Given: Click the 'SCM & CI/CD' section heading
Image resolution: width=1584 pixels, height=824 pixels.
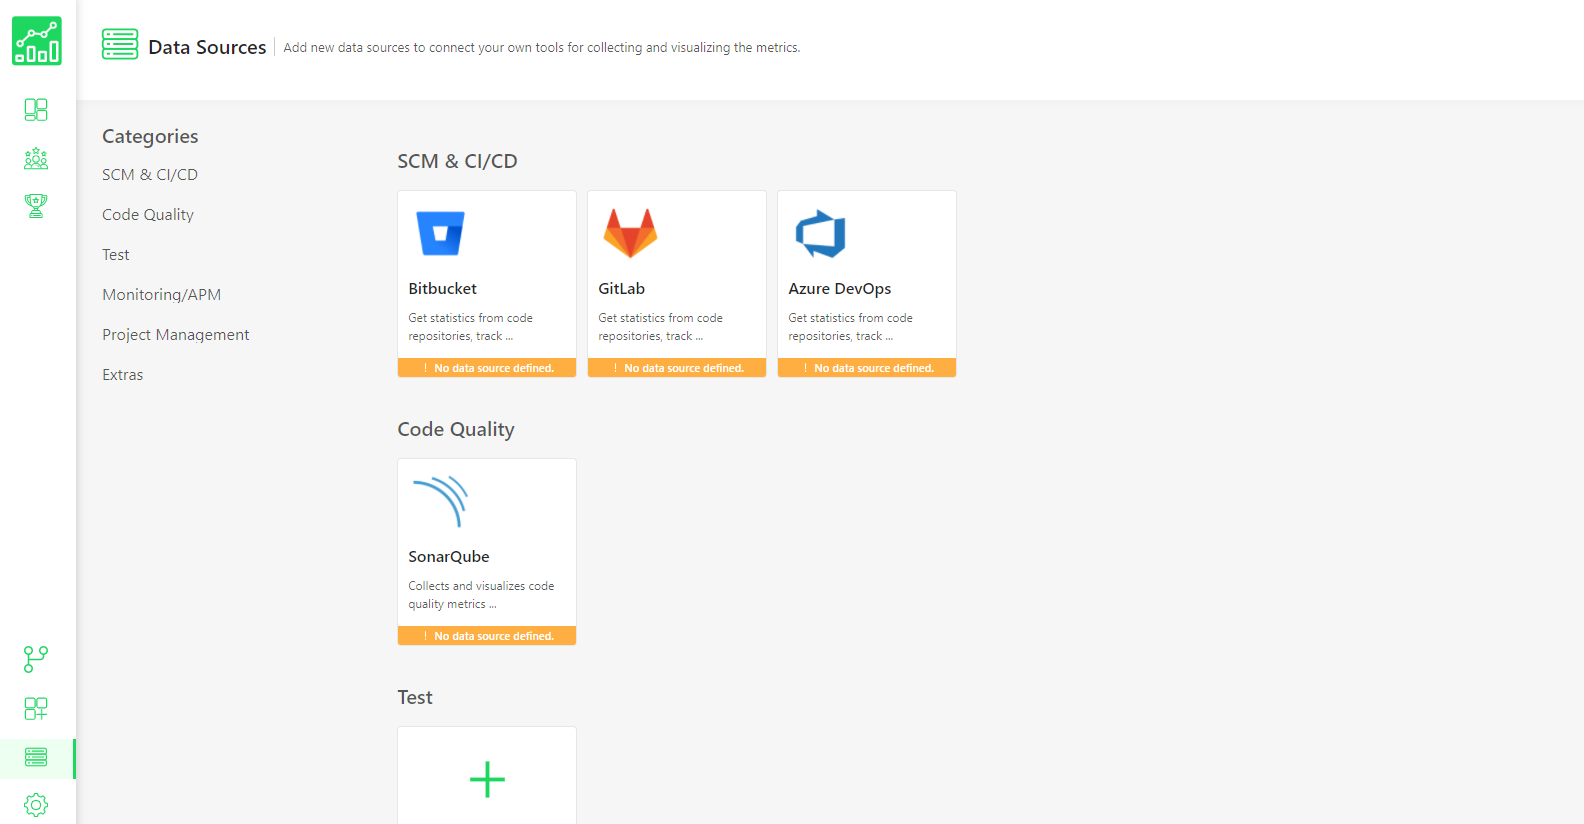Looking at the screenshot, I should (457, 161).
